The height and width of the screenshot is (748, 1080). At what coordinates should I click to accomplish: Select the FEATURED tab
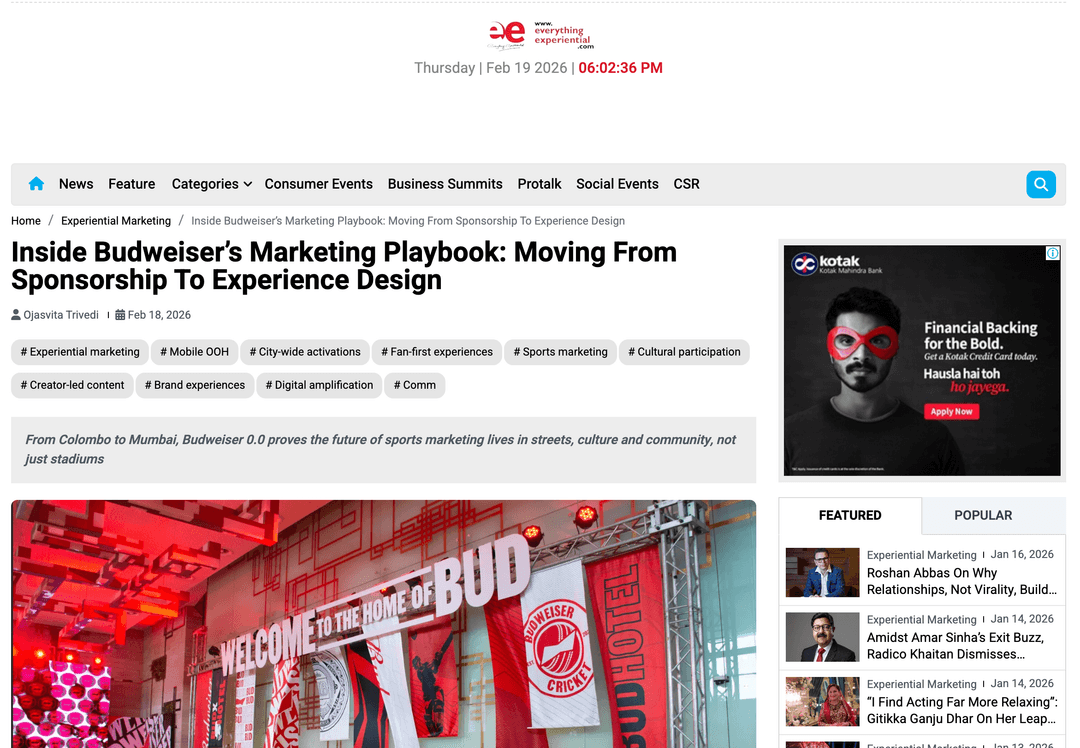coord(849,515)
